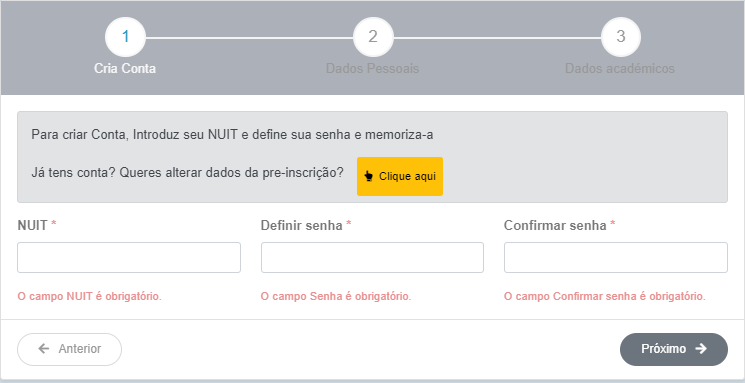
Task: Open the Dados Pessoais step label
Action: 372,68
